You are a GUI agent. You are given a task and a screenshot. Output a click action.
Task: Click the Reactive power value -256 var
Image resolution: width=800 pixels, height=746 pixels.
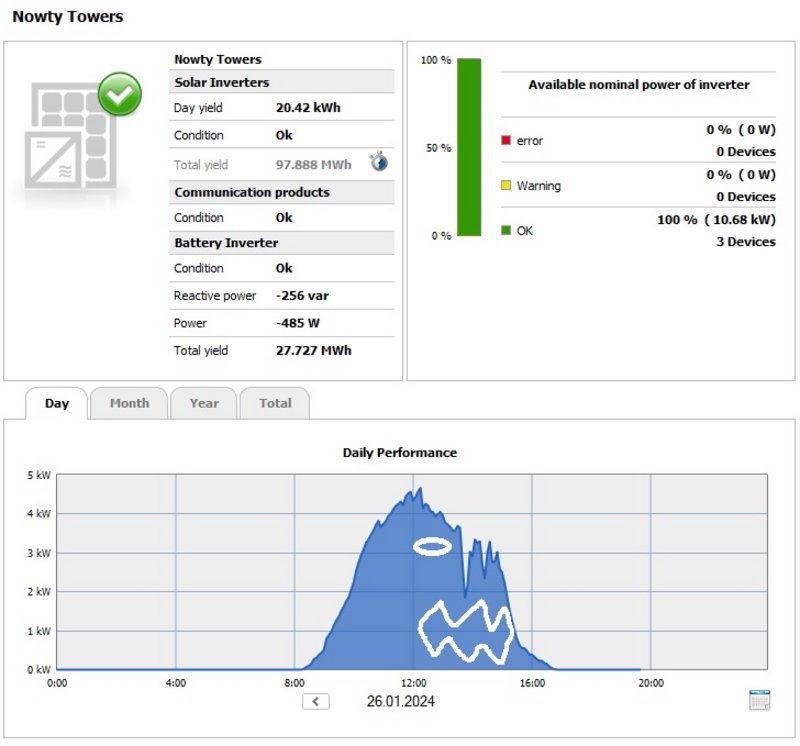click(x=303, y=296)
